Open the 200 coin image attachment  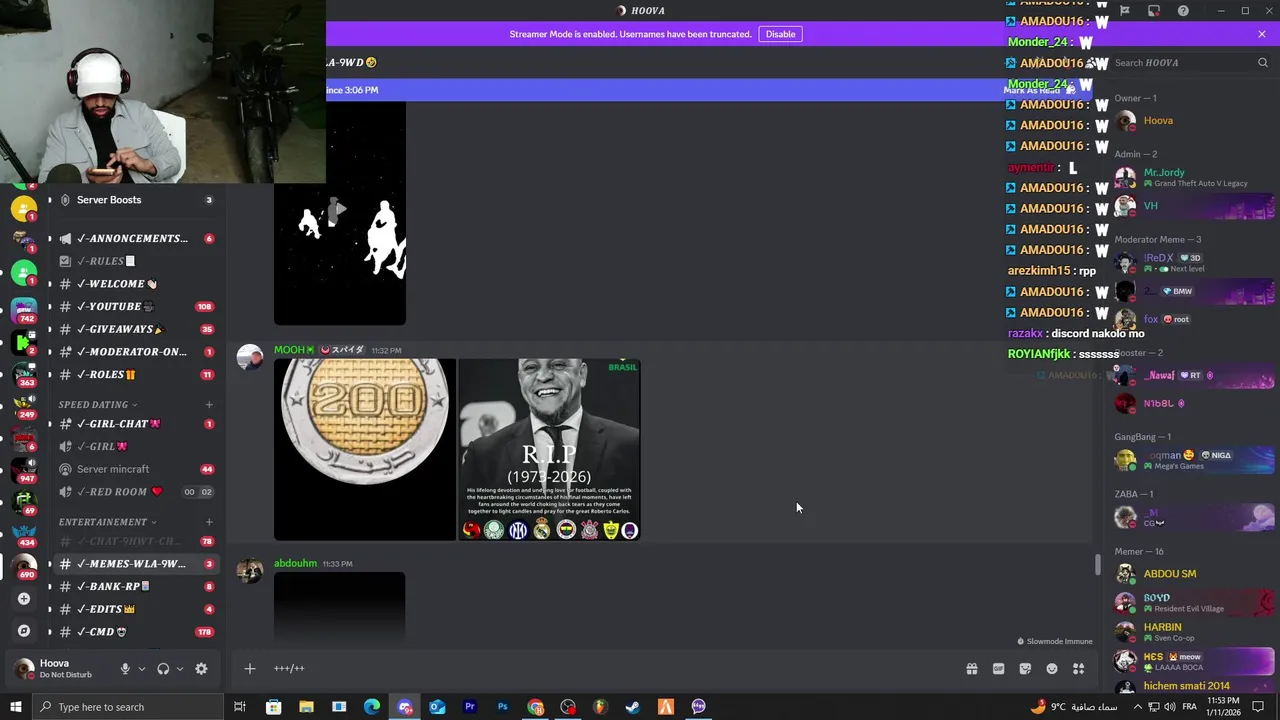tap(365, 450)
